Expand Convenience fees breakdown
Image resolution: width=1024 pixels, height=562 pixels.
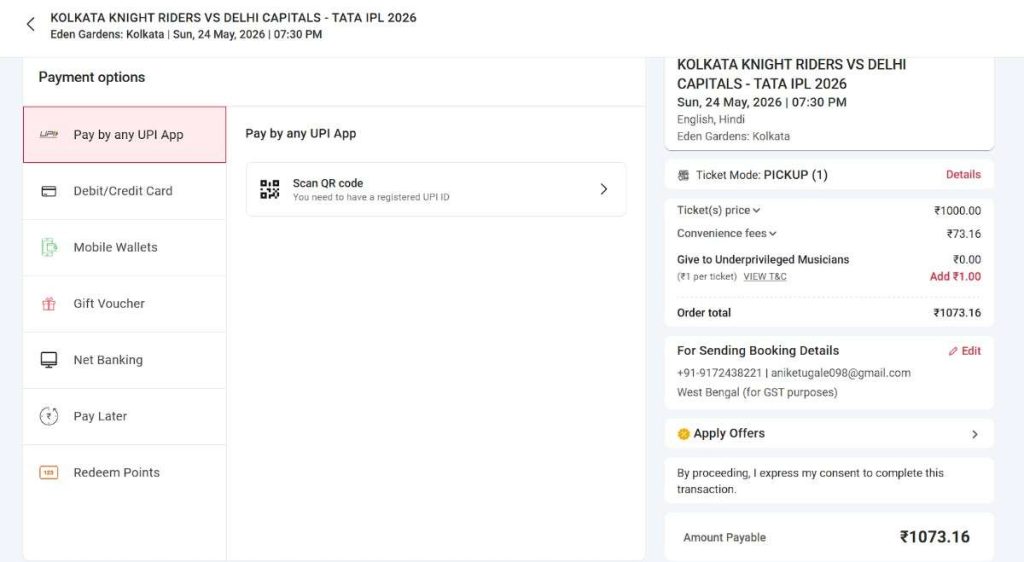[x=726, y=233]
